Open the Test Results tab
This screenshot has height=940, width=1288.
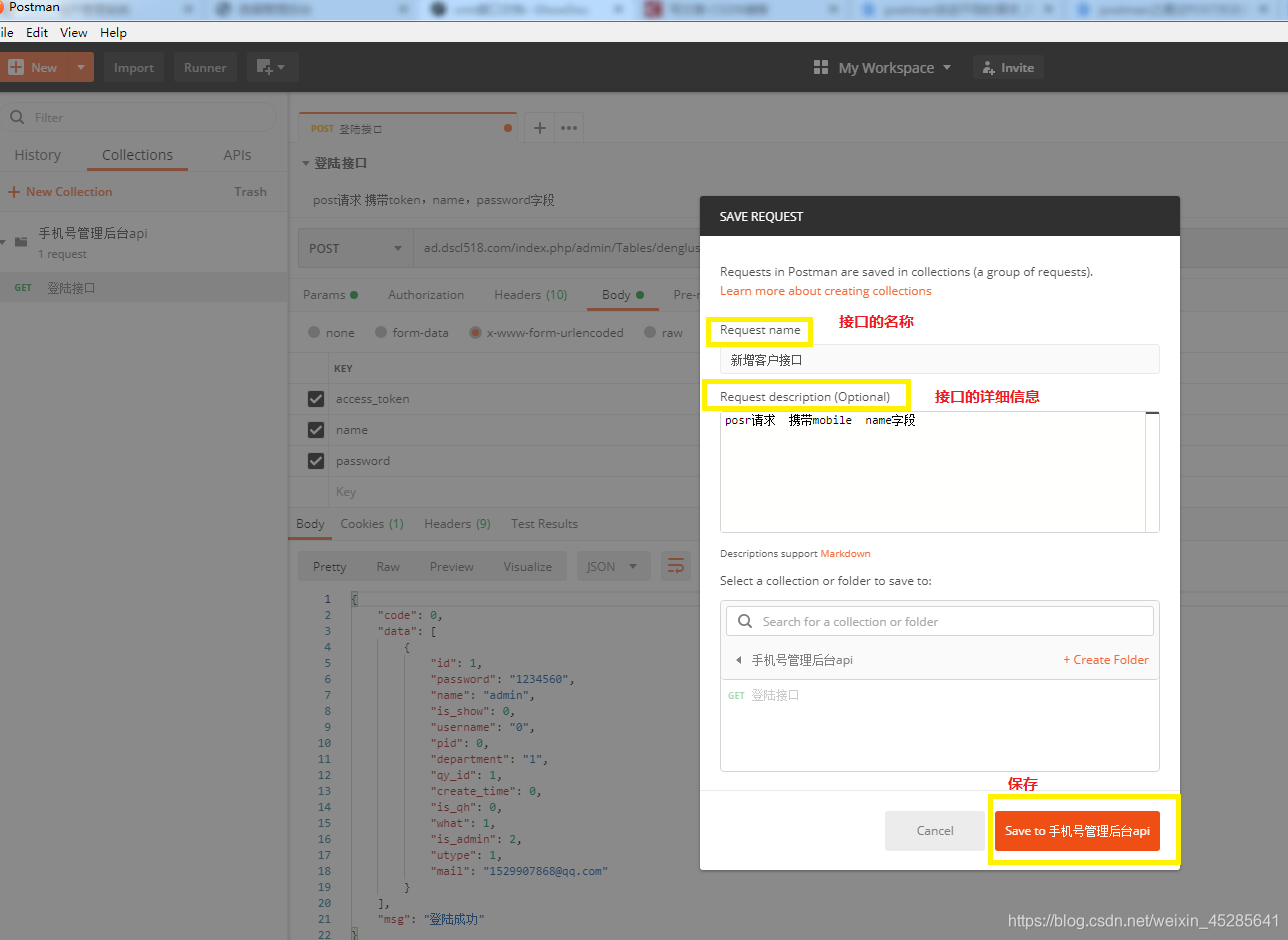pos(544,524)
